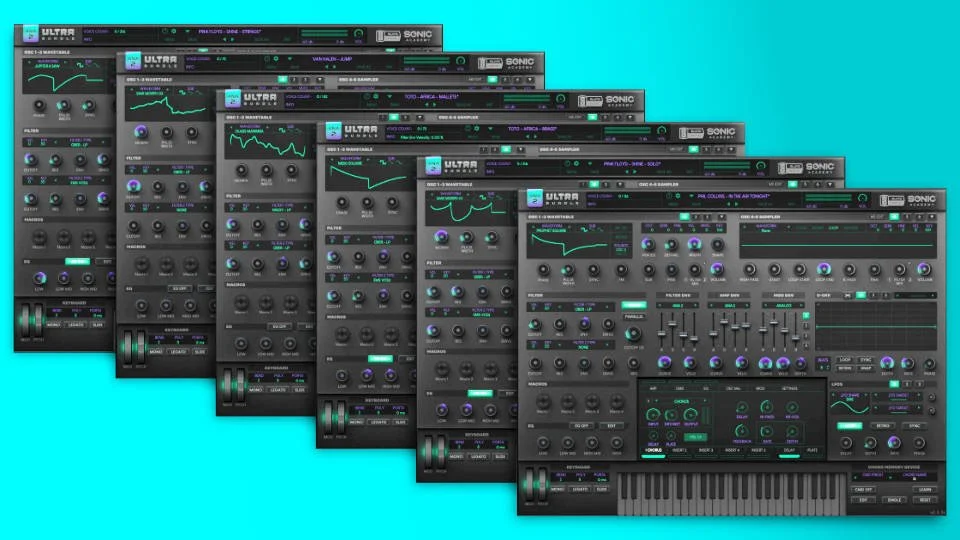Open the preset browser arrow in the Phil Collins window
This screenshot has width=960, height=540.
691,196
